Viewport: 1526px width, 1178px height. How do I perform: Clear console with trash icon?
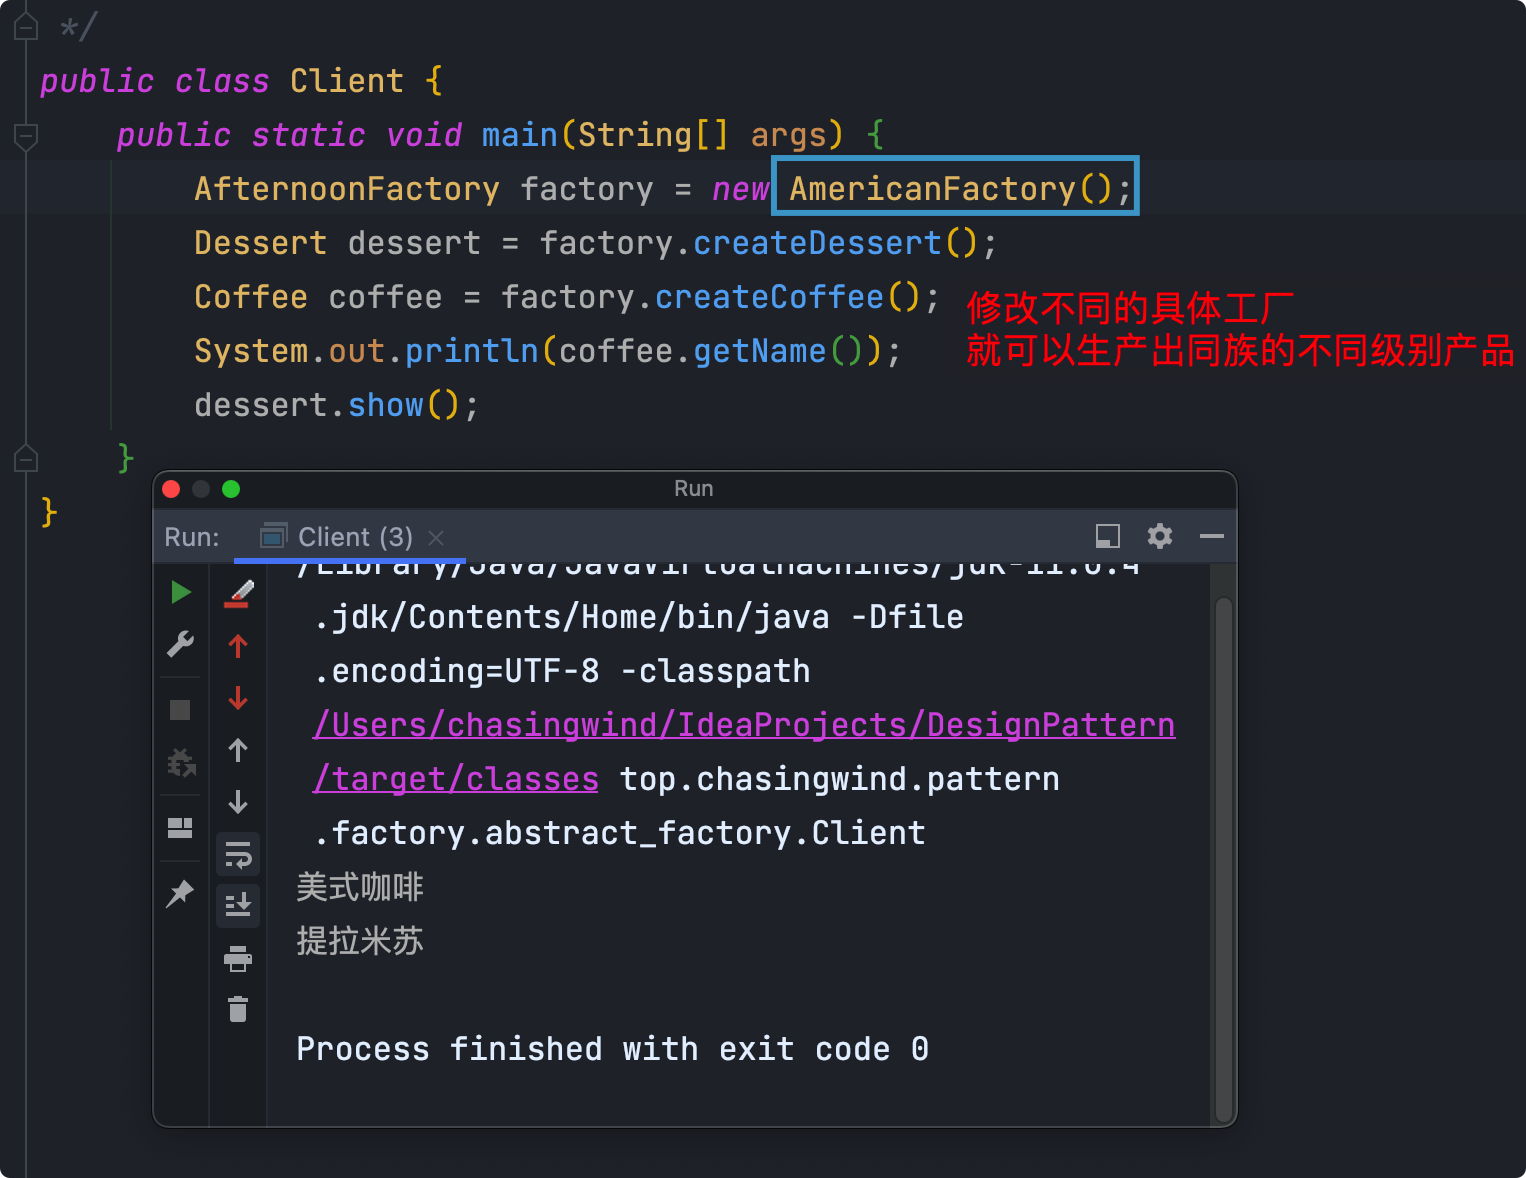tap(238, 1009)
